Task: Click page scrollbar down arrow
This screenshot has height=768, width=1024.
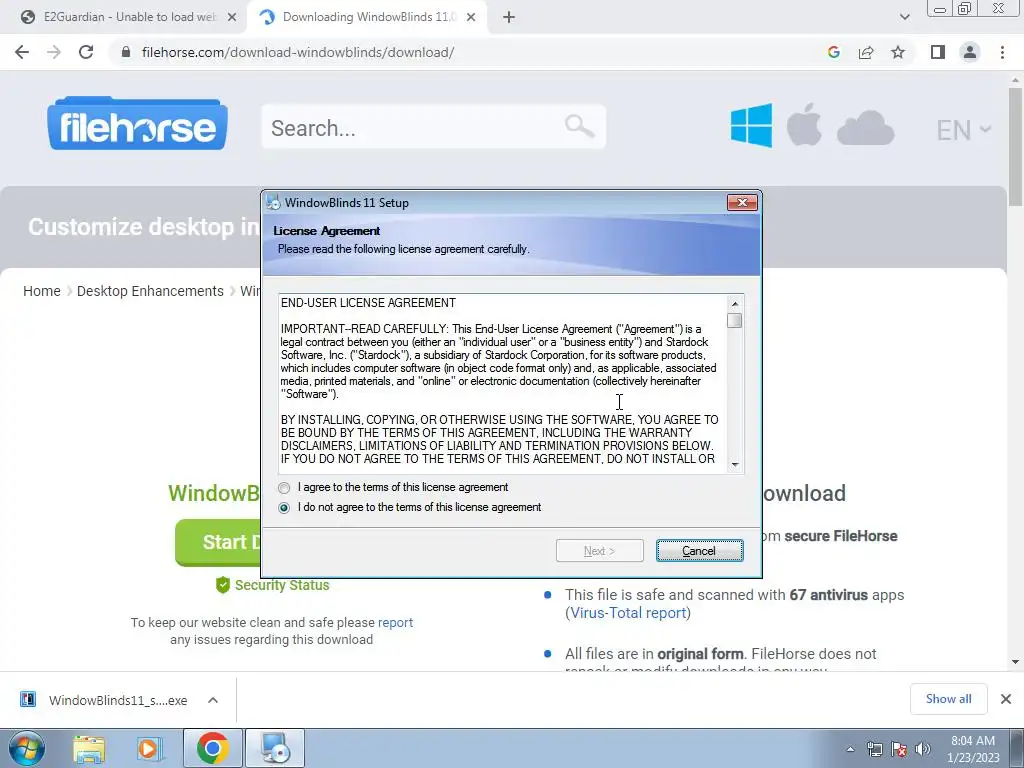Action: pos(1016,662)
